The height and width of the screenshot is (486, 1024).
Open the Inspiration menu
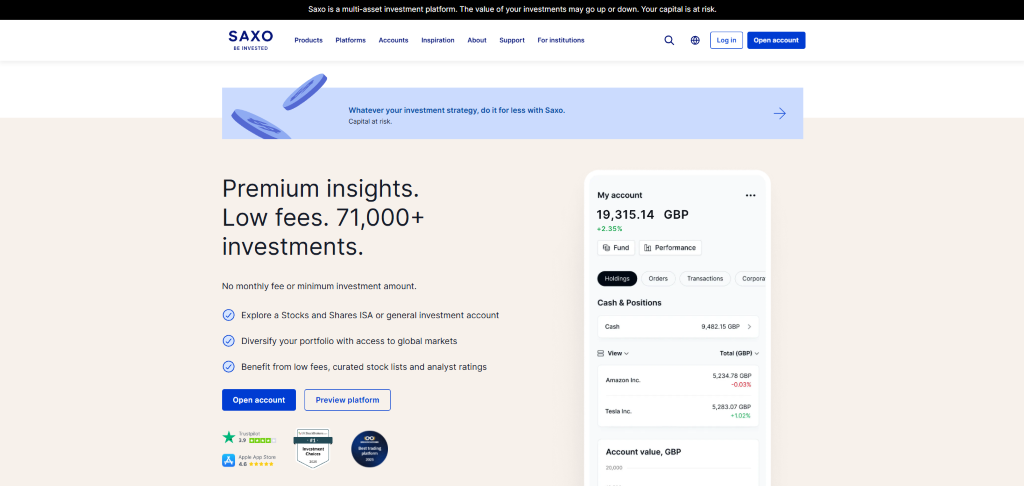[438, 40]
